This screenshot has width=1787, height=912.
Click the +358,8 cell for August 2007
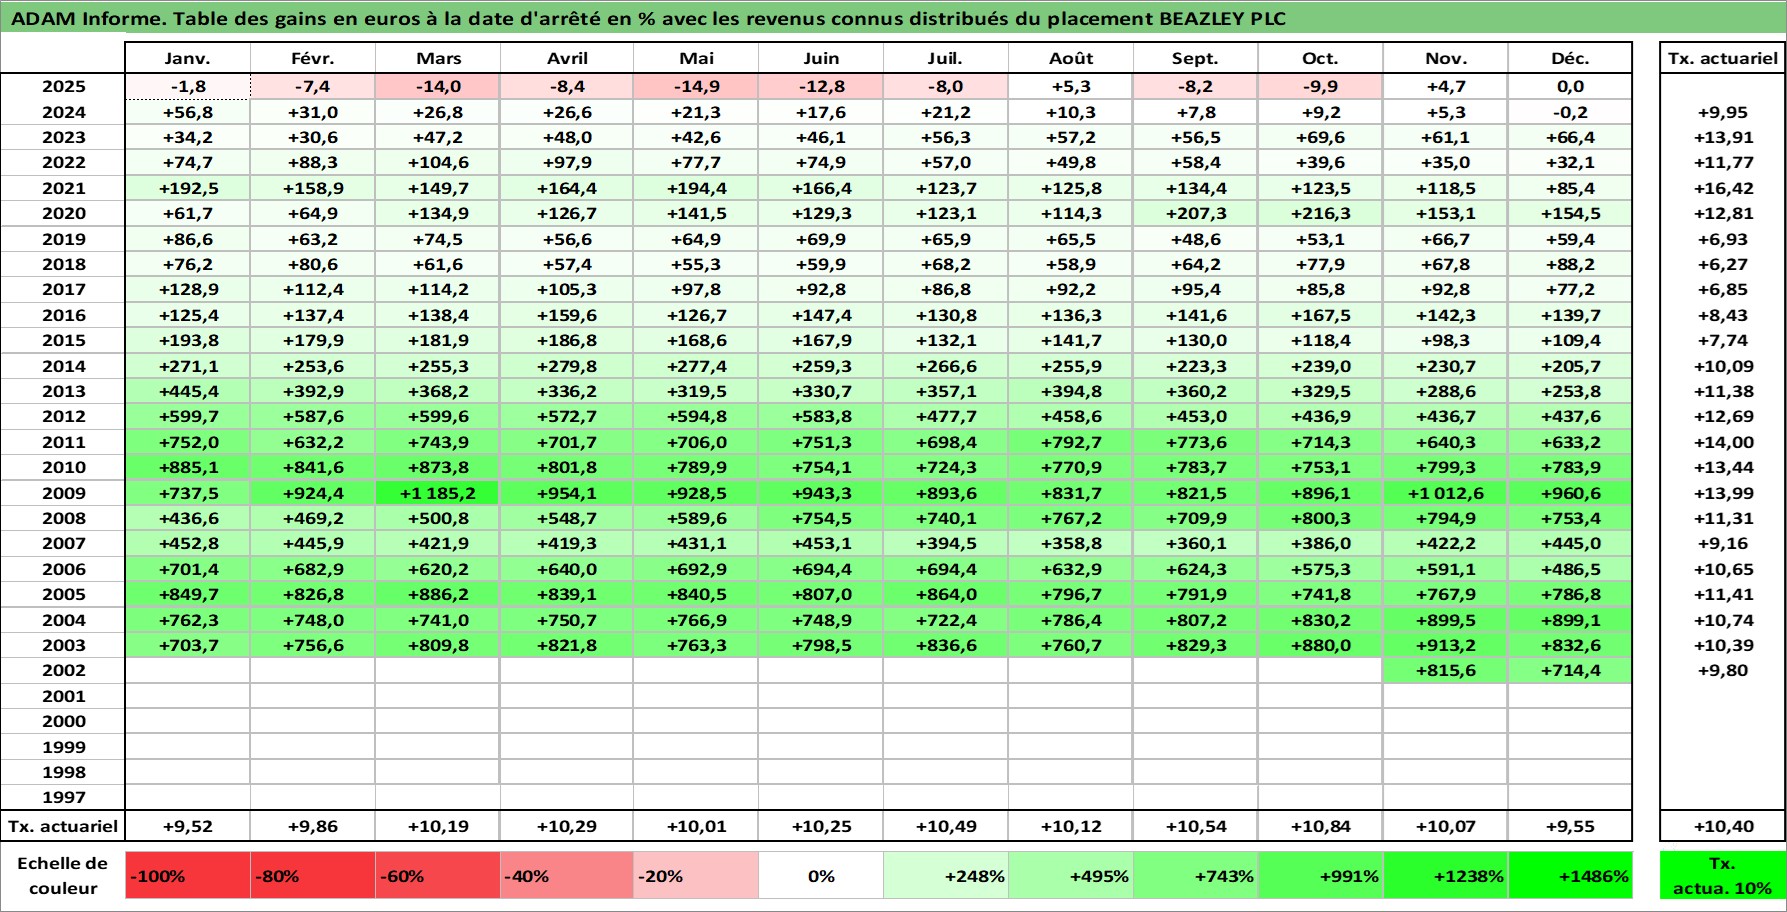(x=1071, y=544)
